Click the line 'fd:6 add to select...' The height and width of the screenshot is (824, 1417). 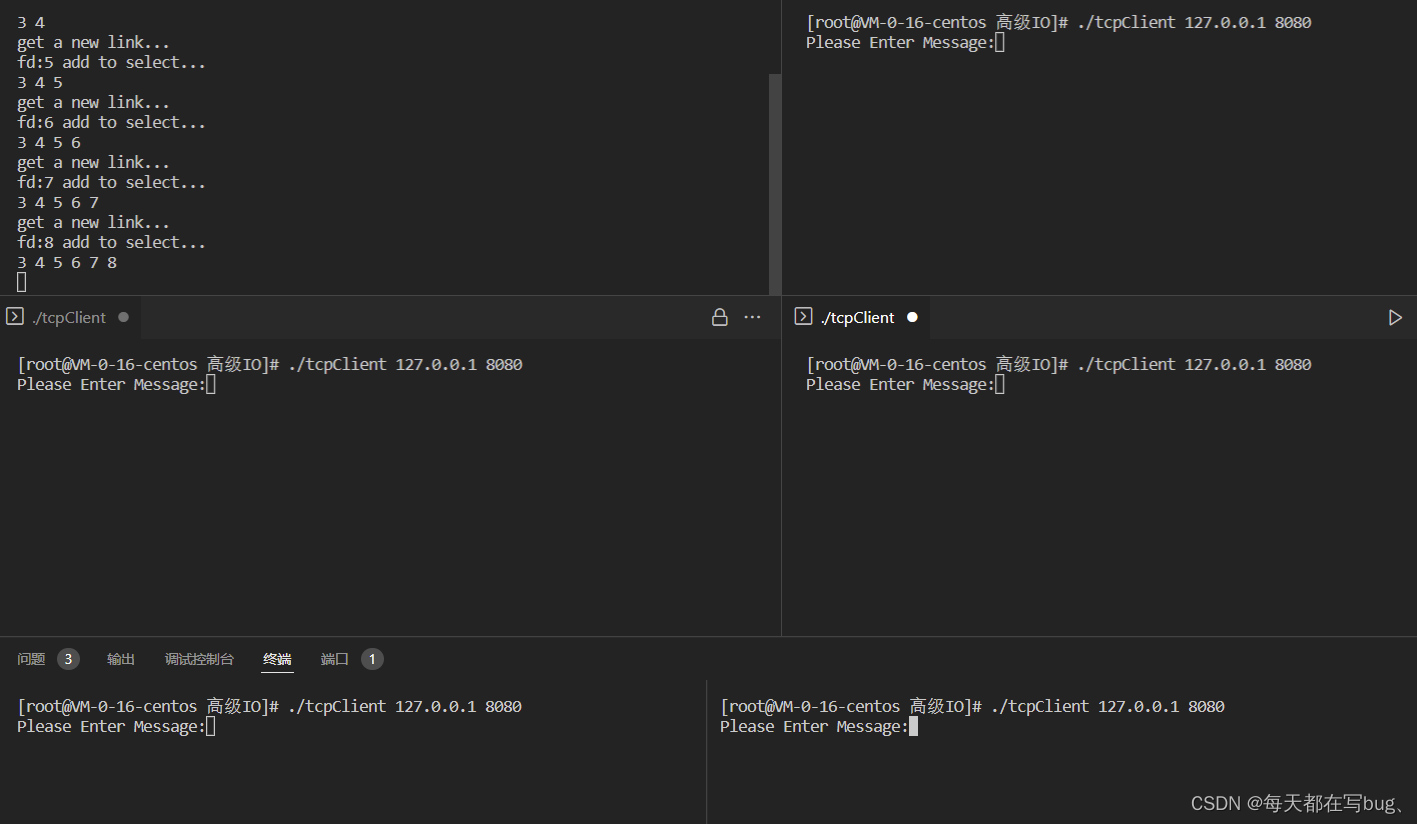click(112, 122)
